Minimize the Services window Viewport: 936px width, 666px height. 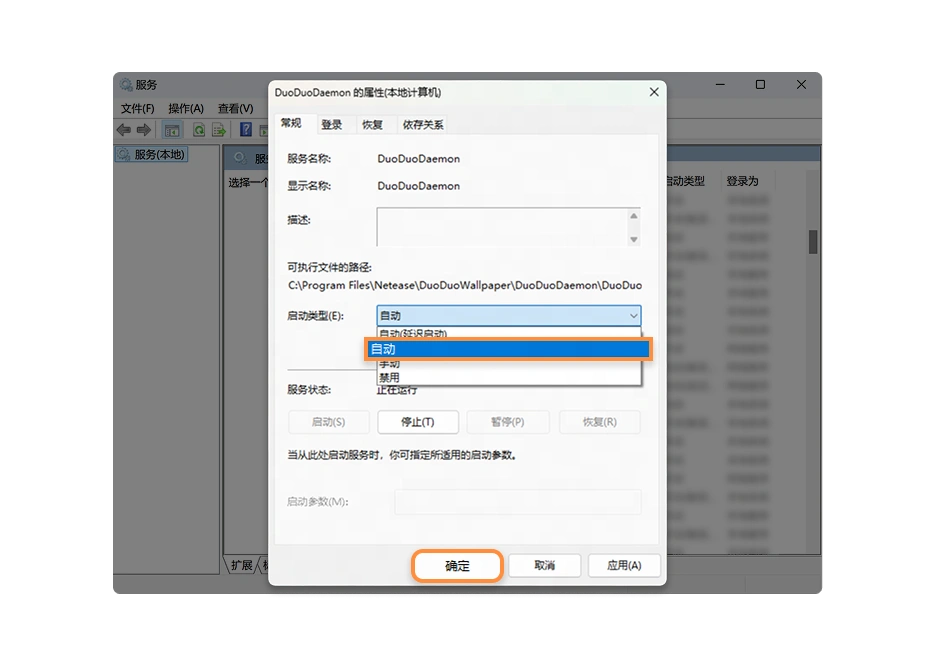pyautogui.click(x=721, y=85)
